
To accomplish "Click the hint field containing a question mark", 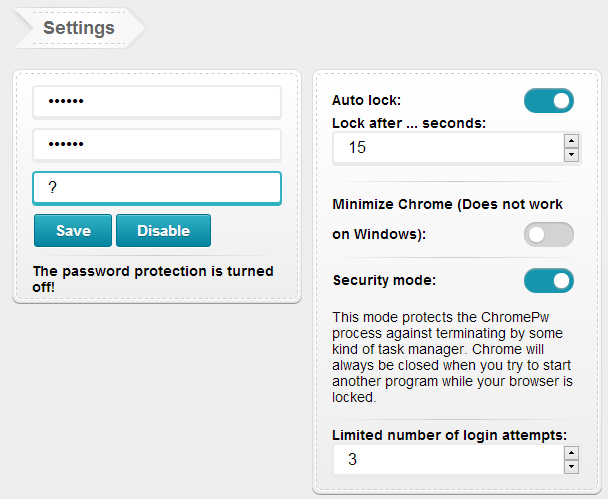I will (x=157, y=188).
